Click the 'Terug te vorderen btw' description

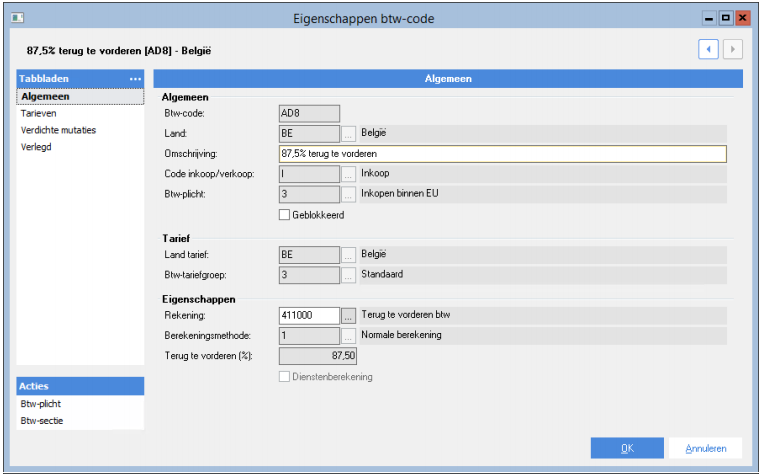(x=406, y=315)
